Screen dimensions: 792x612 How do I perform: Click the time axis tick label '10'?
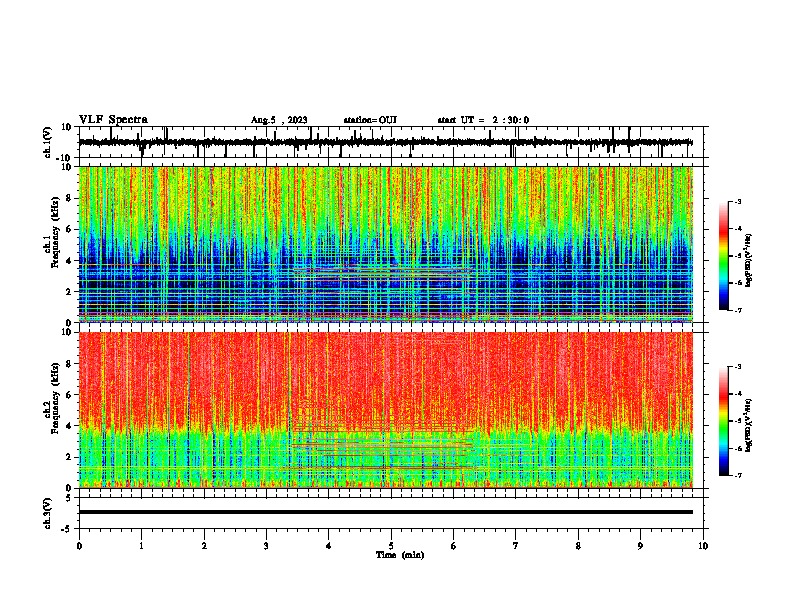[703, 546]
